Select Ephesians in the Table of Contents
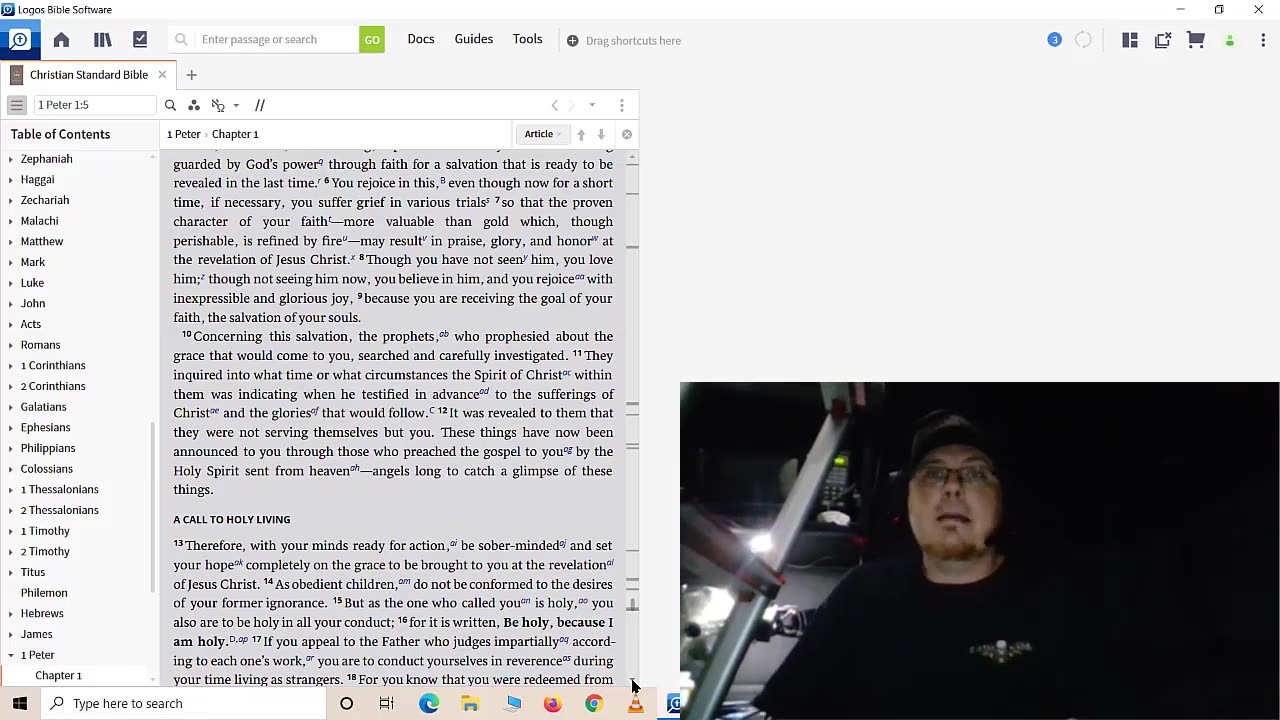Screen dimensions: 1280x720 [x=45, y=428]
